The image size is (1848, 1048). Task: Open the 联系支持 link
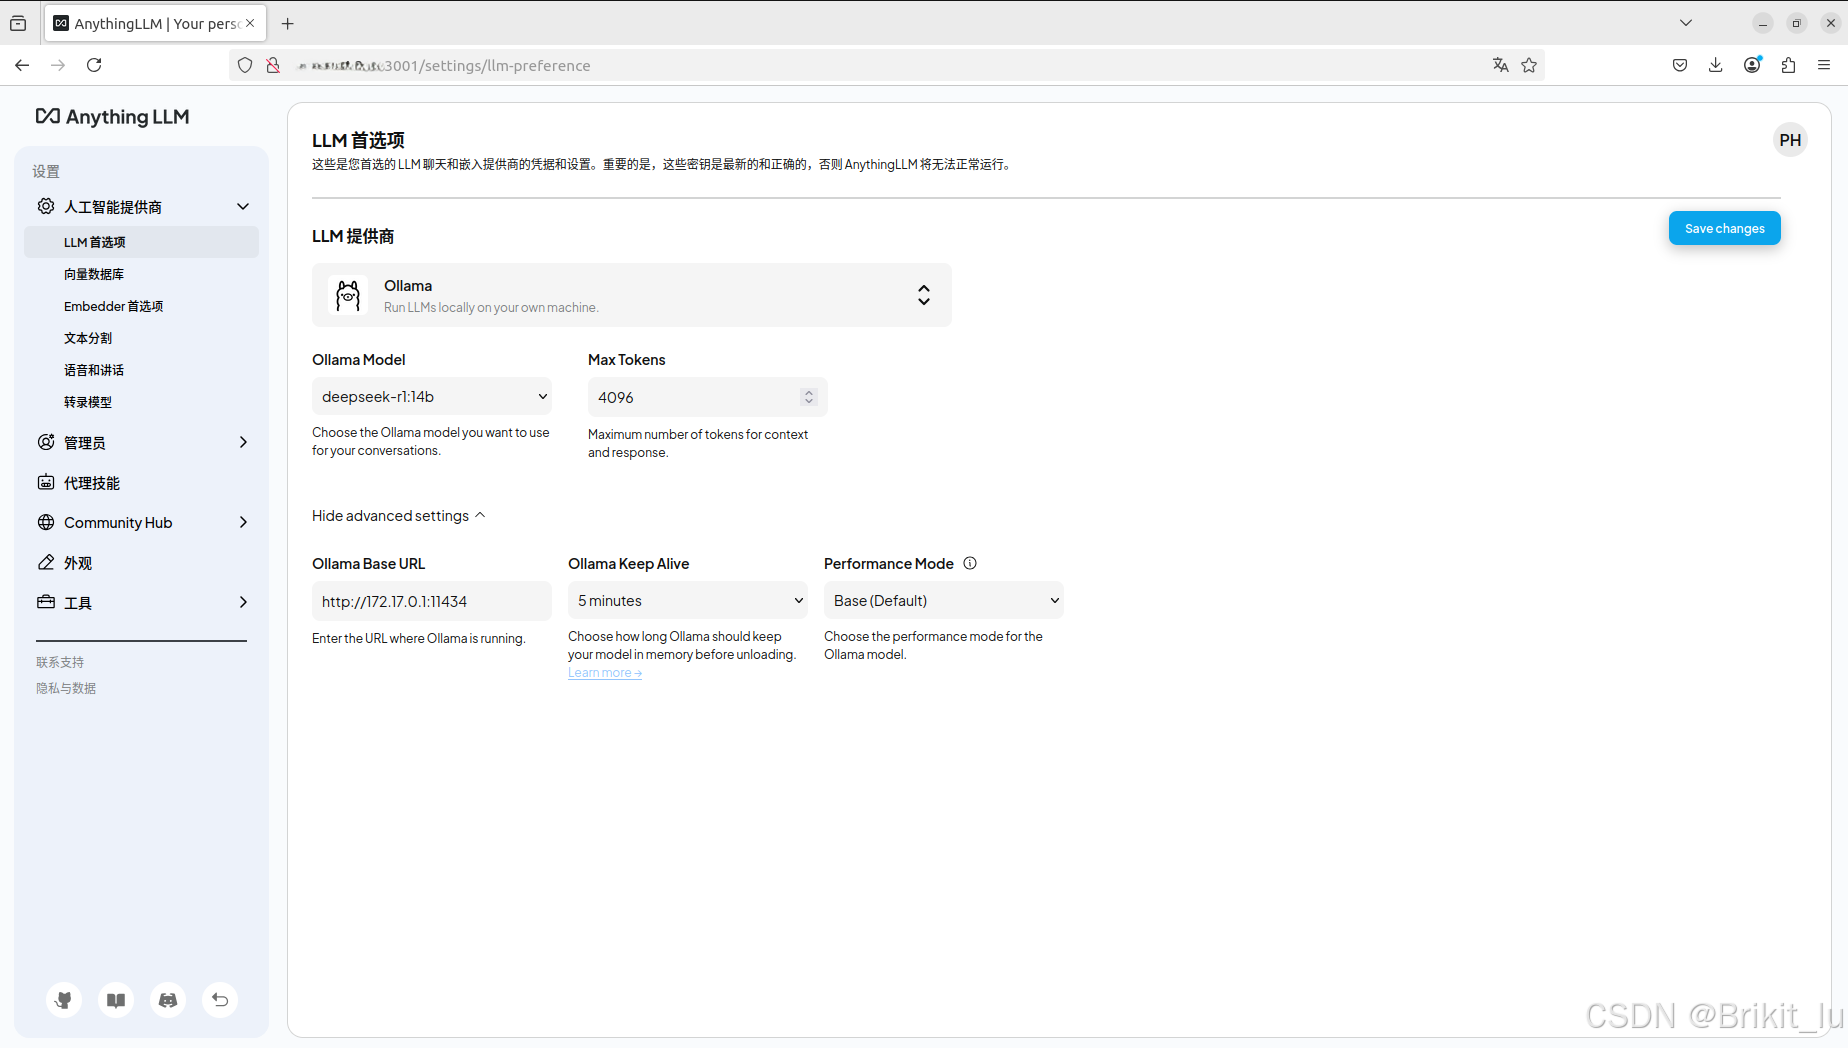point(60,662)
